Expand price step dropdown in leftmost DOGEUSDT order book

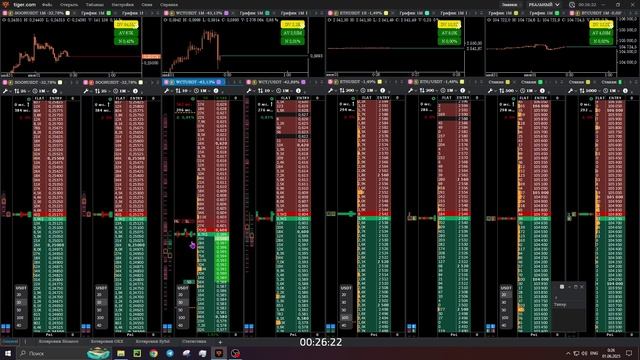[x=22, y=91]
